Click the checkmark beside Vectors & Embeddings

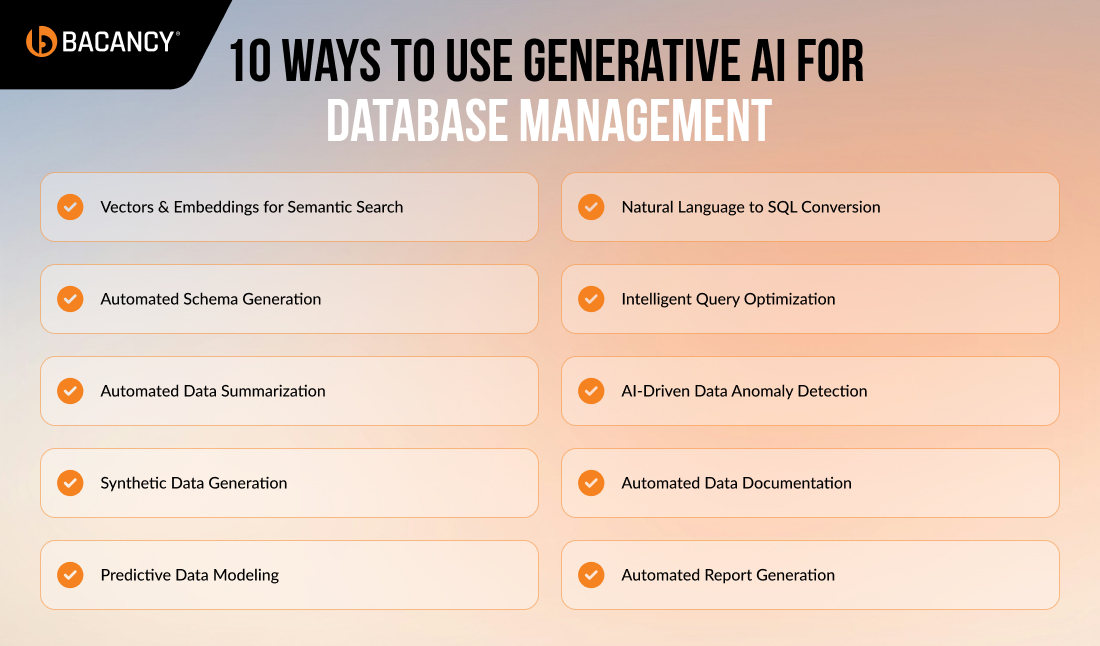[x=70, y=207]
